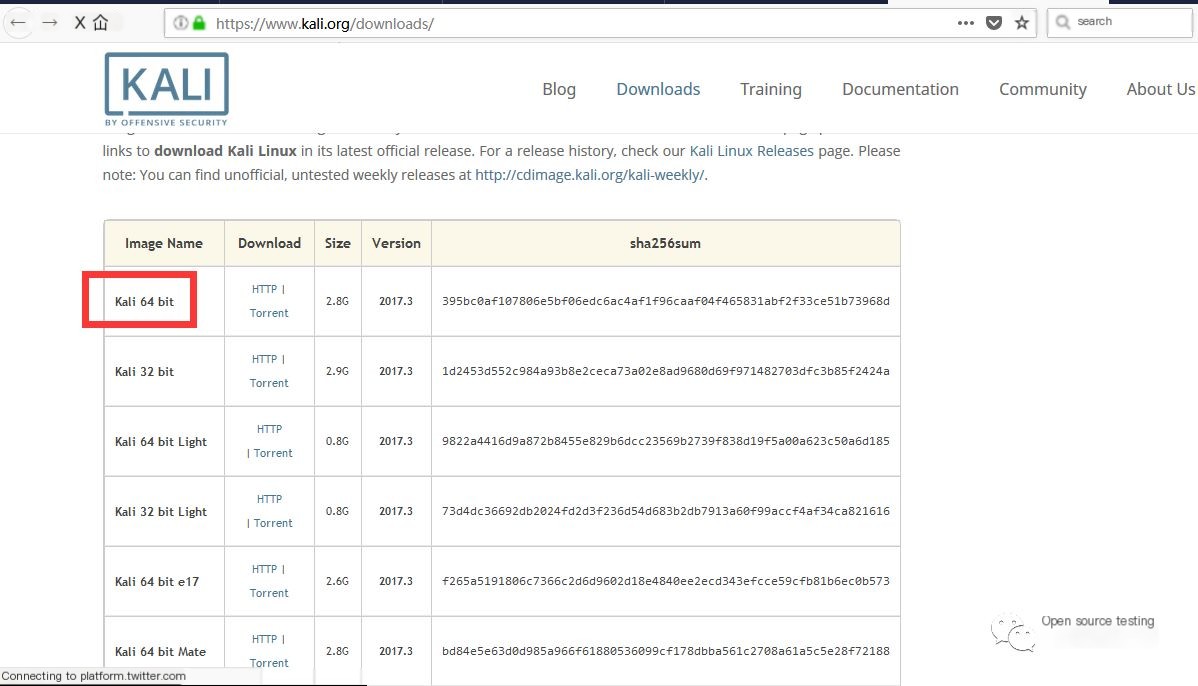Click the 'Connecting to platform.twitter.com' status text
This screenshot has width=1198, height=686.
point(93,676)
